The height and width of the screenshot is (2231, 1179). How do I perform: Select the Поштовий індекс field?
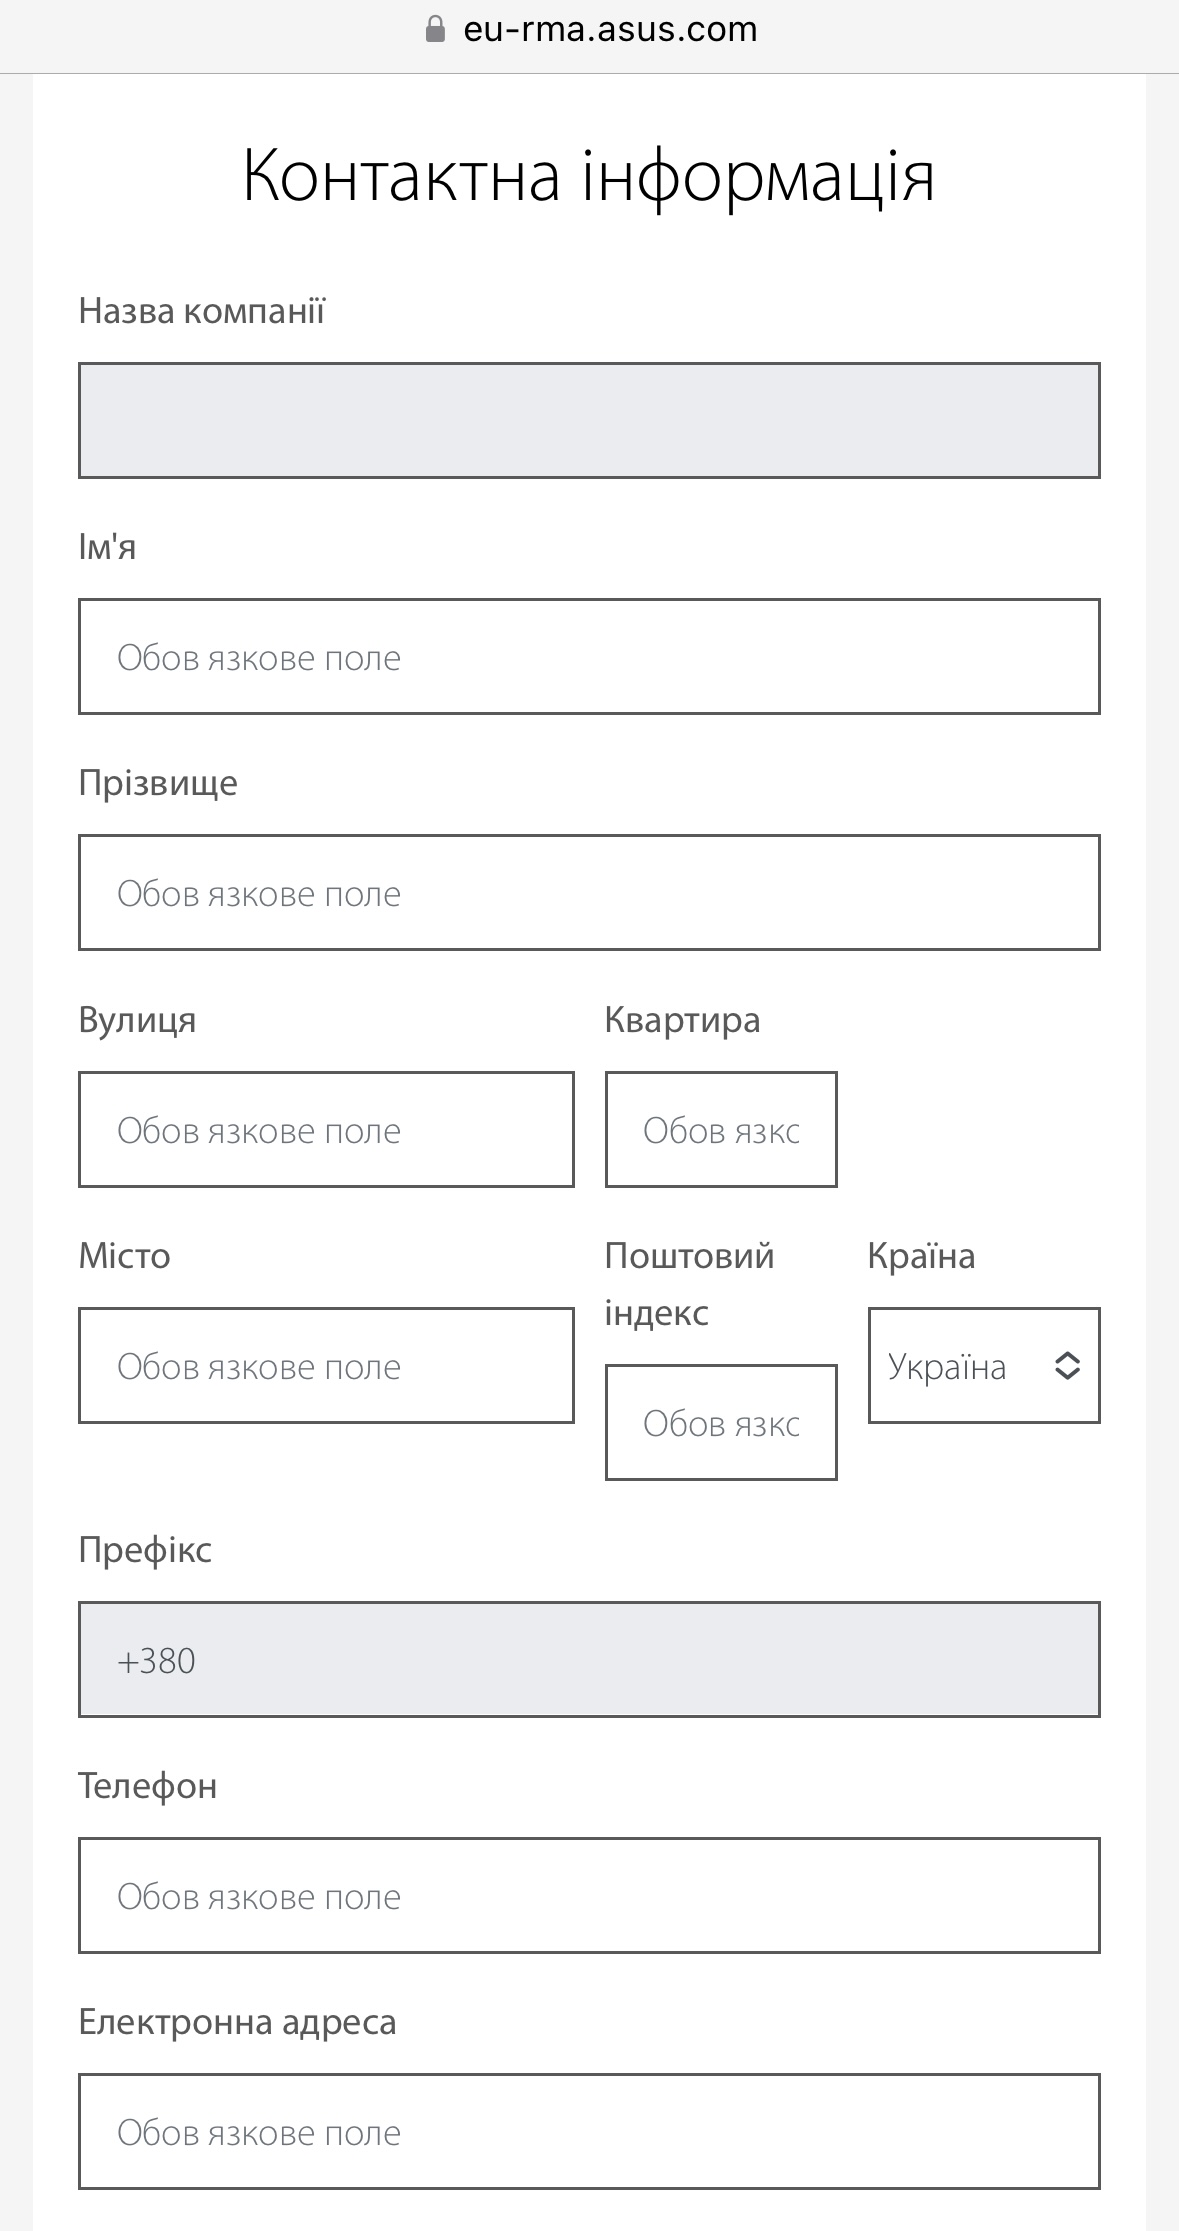[721, 1422]
